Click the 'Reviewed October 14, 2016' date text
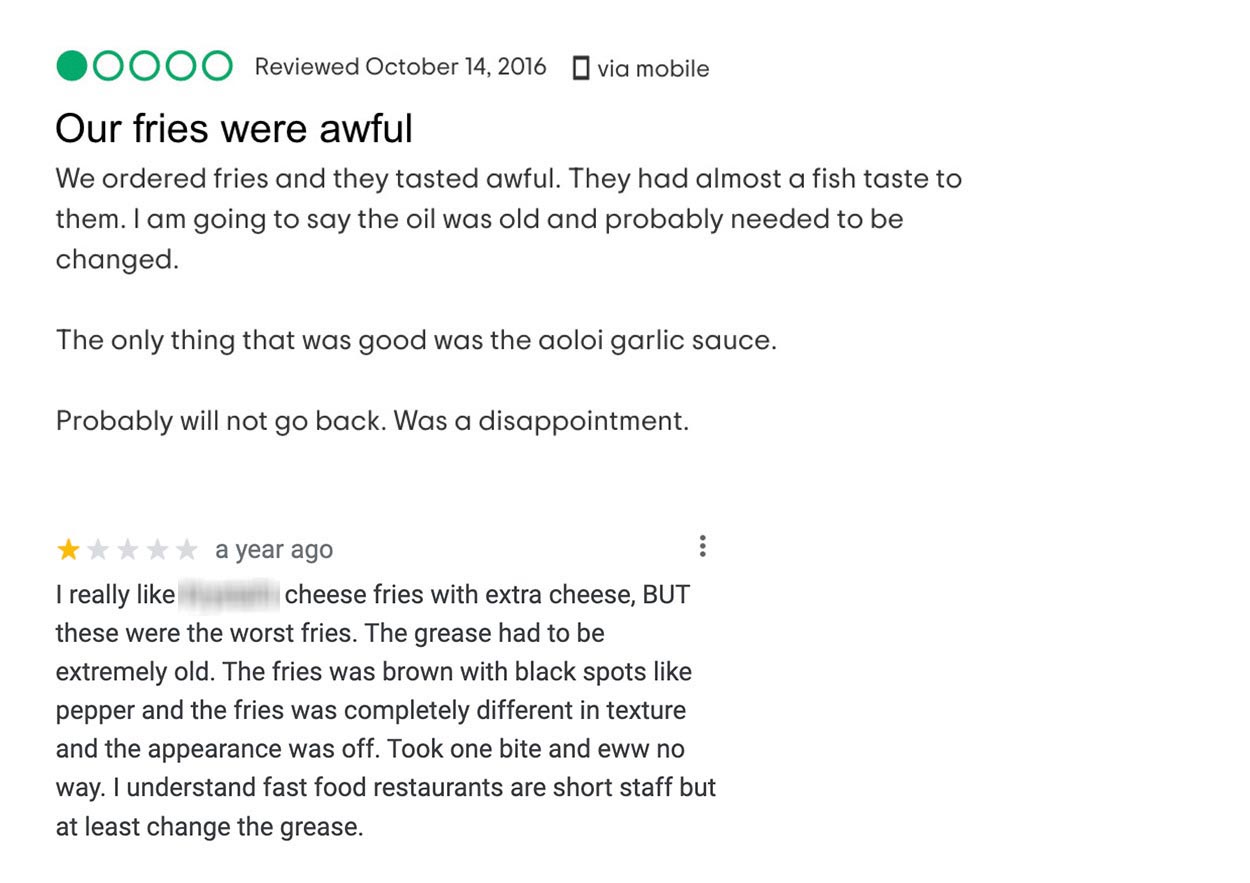This screenshot has width=1250, height=883. tap(400, 66)
